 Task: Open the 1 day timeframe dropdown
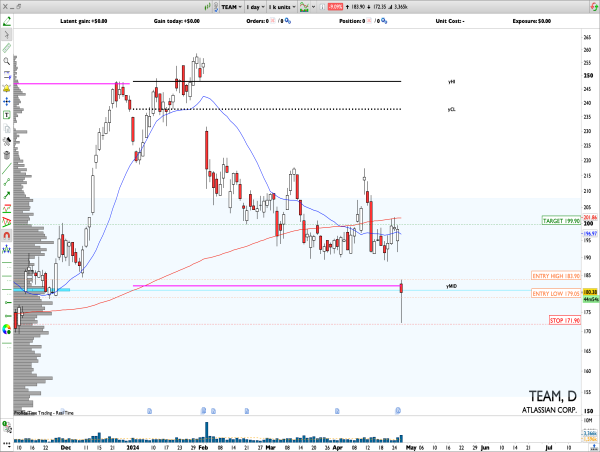255,7
